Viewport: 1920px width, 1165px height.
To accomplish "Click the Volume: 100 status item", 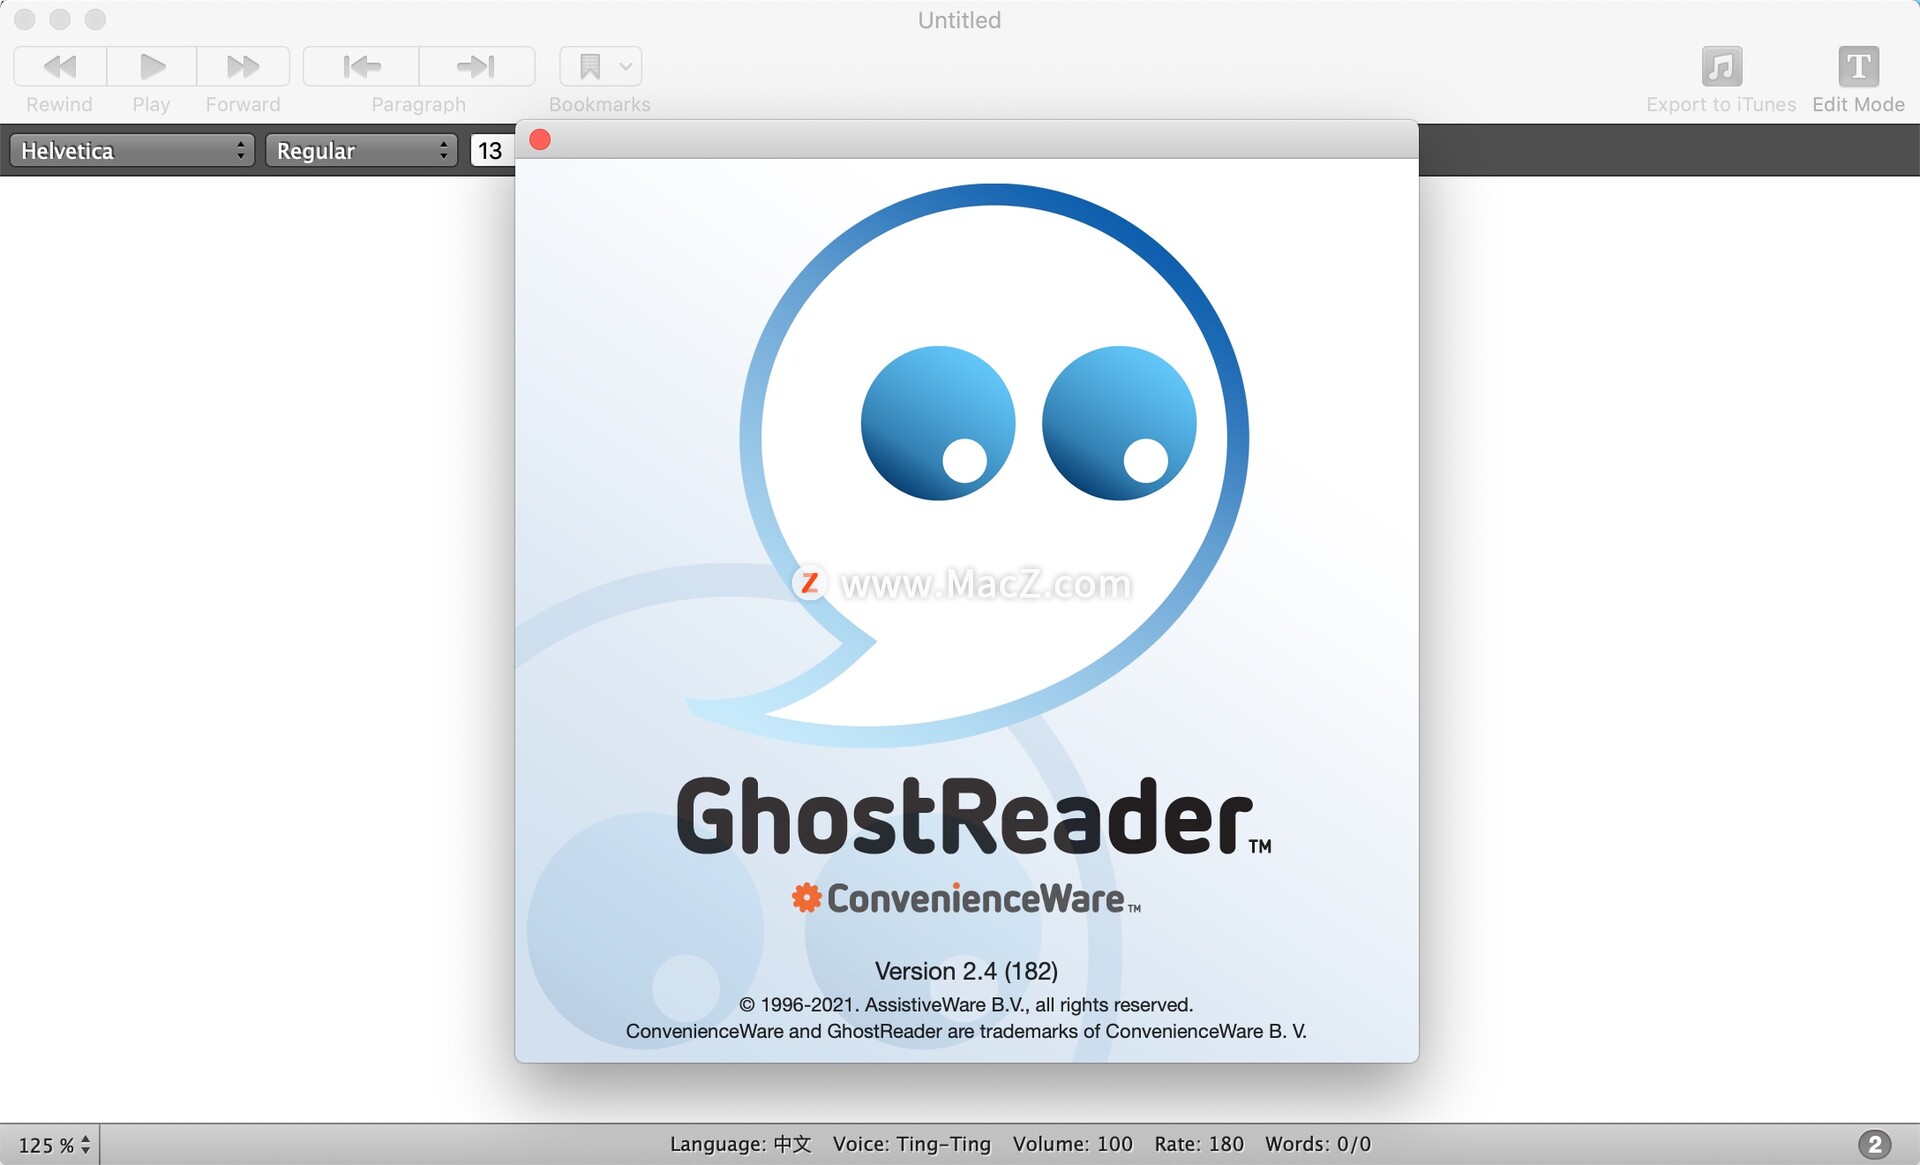I will 1072,1144.
